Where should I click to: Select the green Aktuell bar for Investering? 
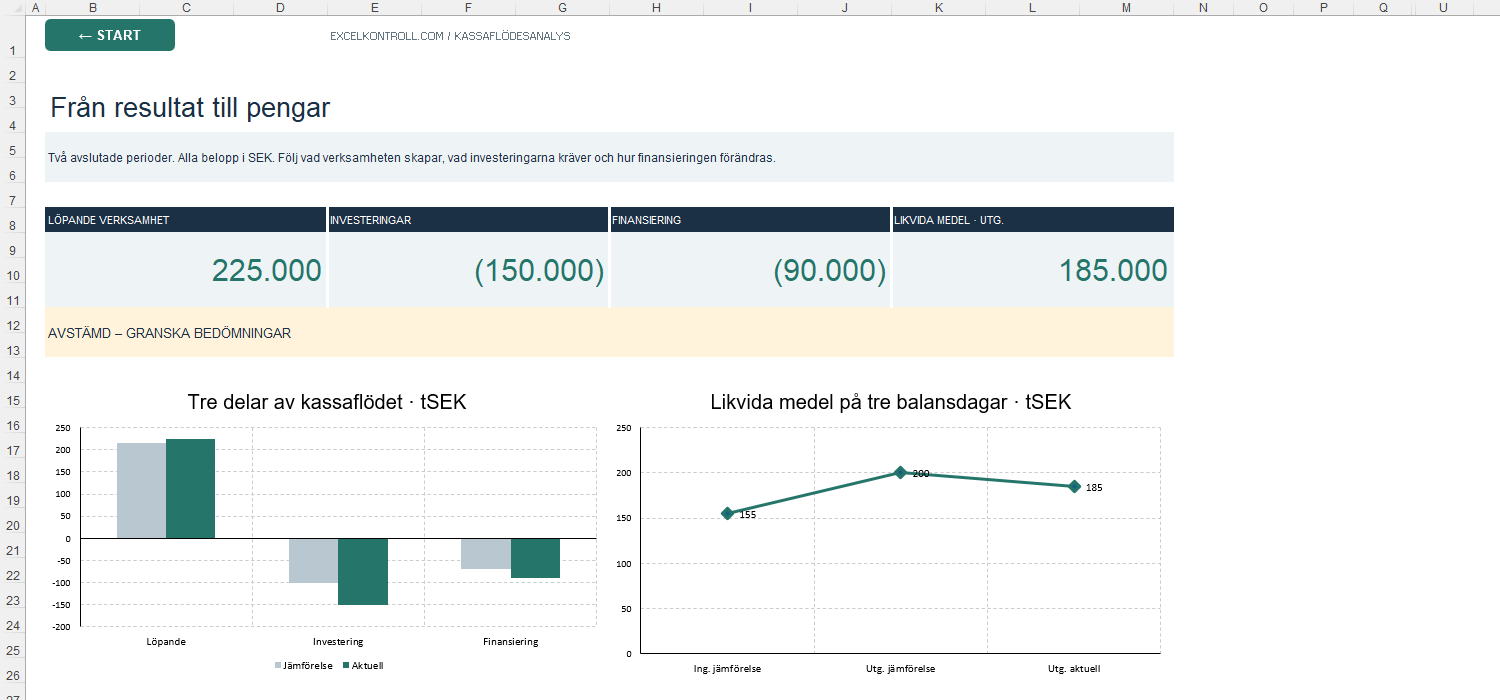click(362, 572)
